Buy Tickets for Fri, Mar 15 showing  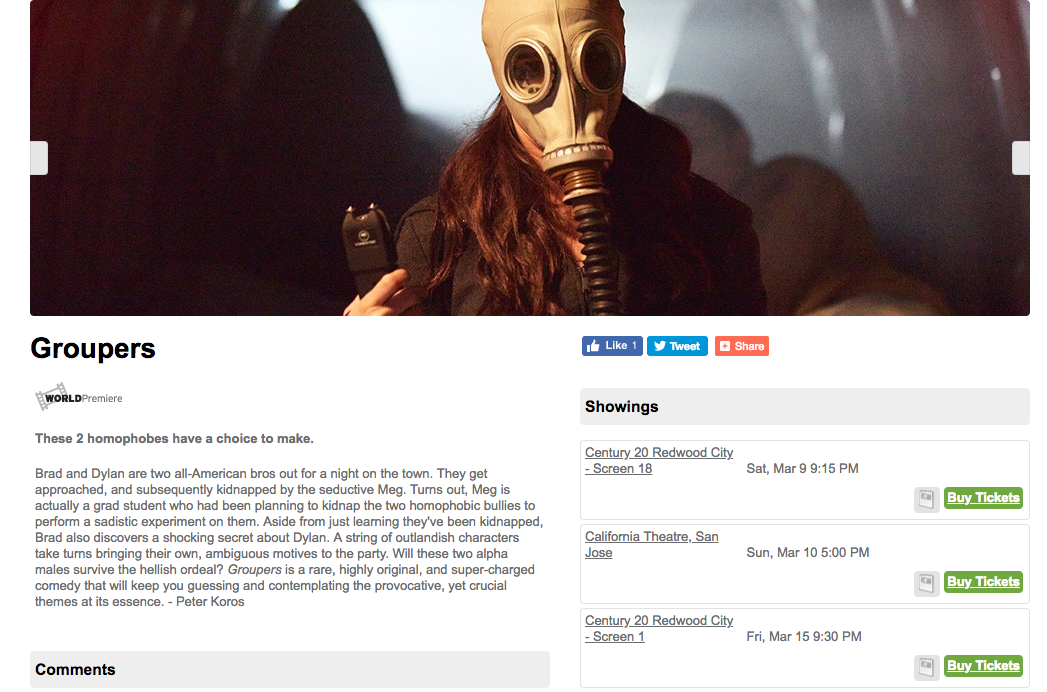(983, 666)
